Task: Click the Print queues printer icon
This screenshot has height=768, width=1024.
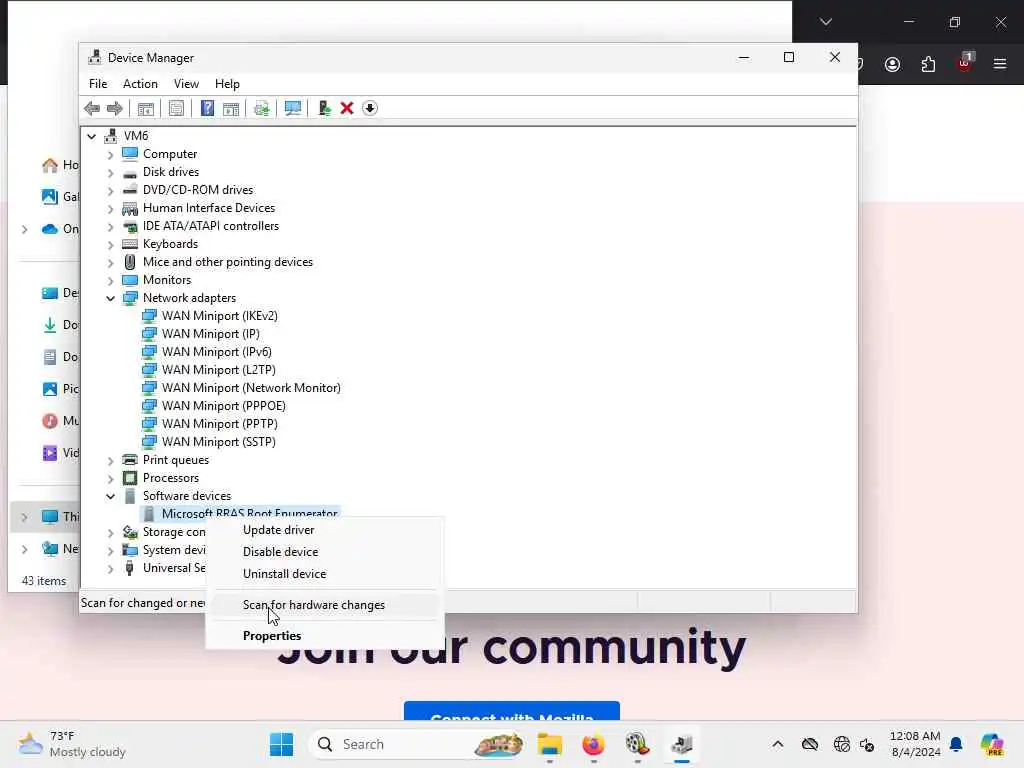Action: [130, 460]
